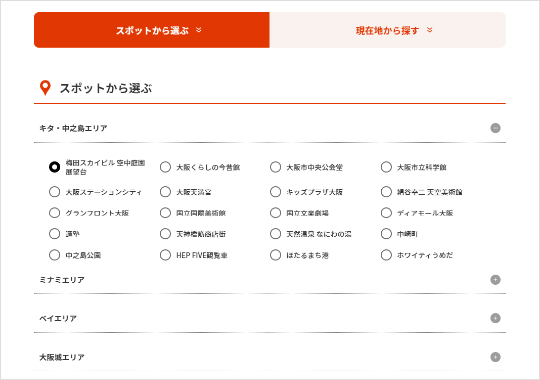The width and height of the screenshot is (540, 380).
Task: Click the chevron beside スポットから選ぶ tab
Action: pos(199,30)
